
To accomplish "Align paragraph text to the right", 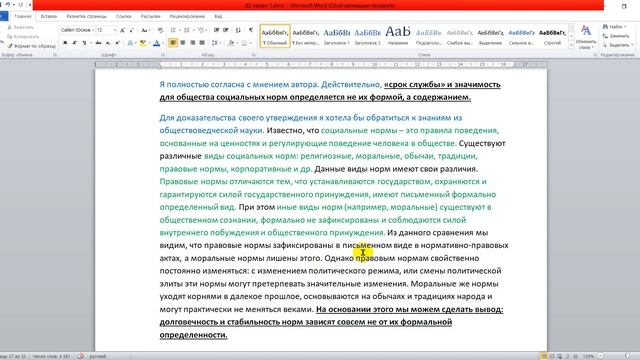I will coord(192,43).
